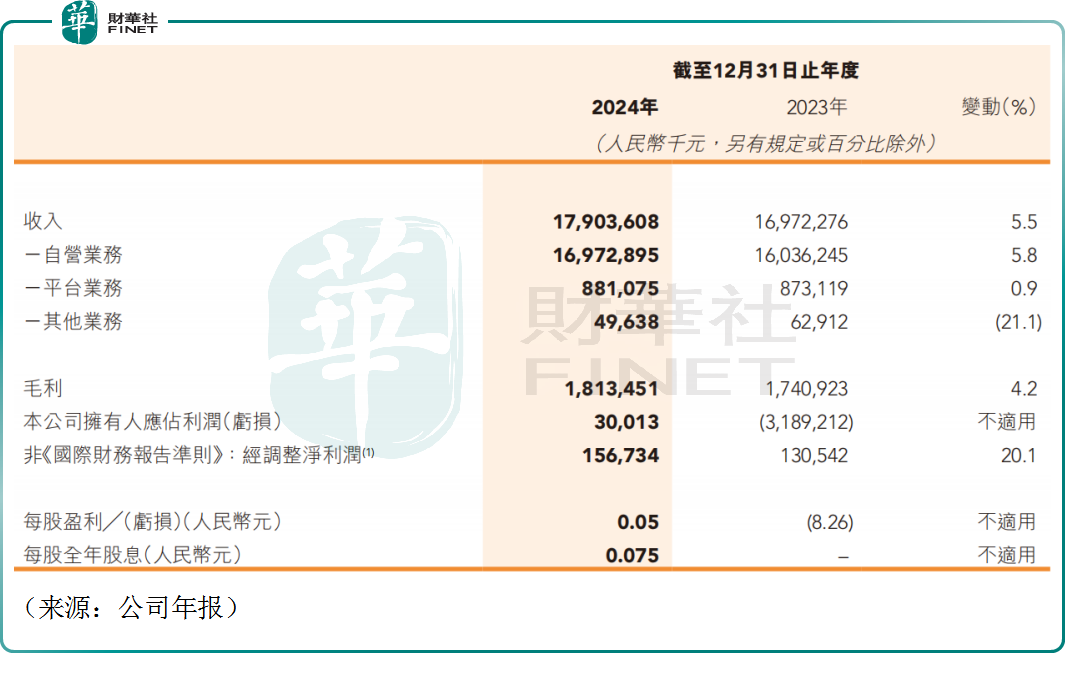Select the 變動(%) column header
The height and width of the screenshot is (673, 1065).
pyautogui.click(x=998, y=107)
